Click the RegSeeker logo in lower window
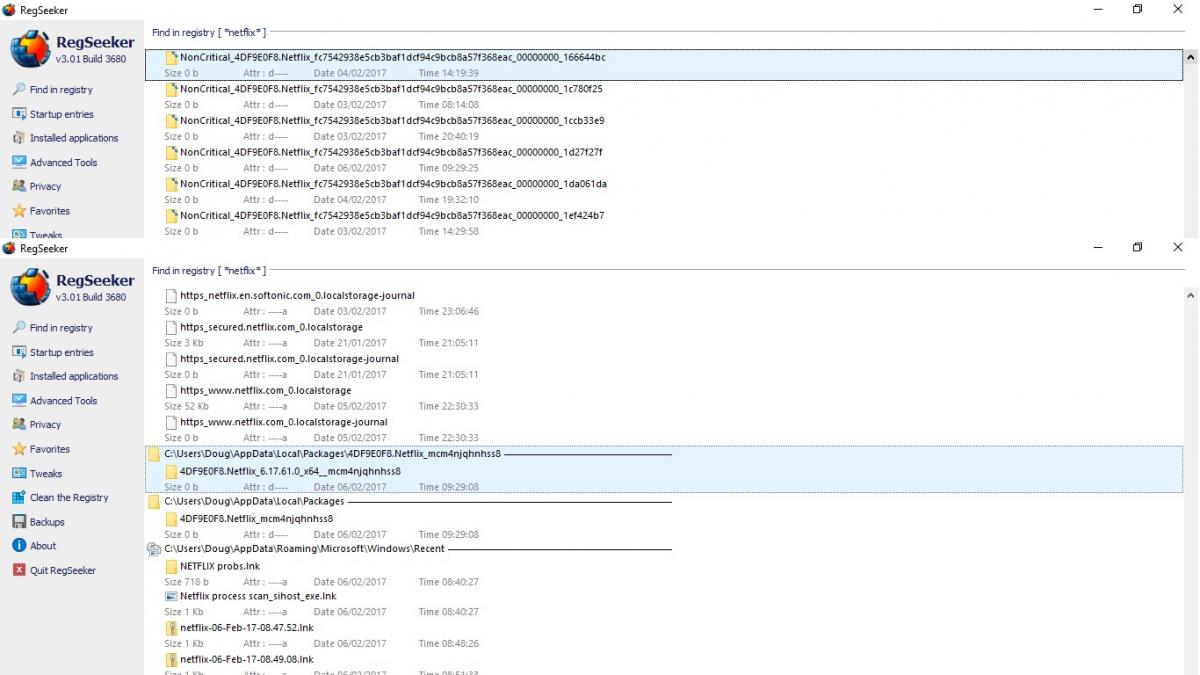The width and height of the screenshot is (1200, 675). 30,287
